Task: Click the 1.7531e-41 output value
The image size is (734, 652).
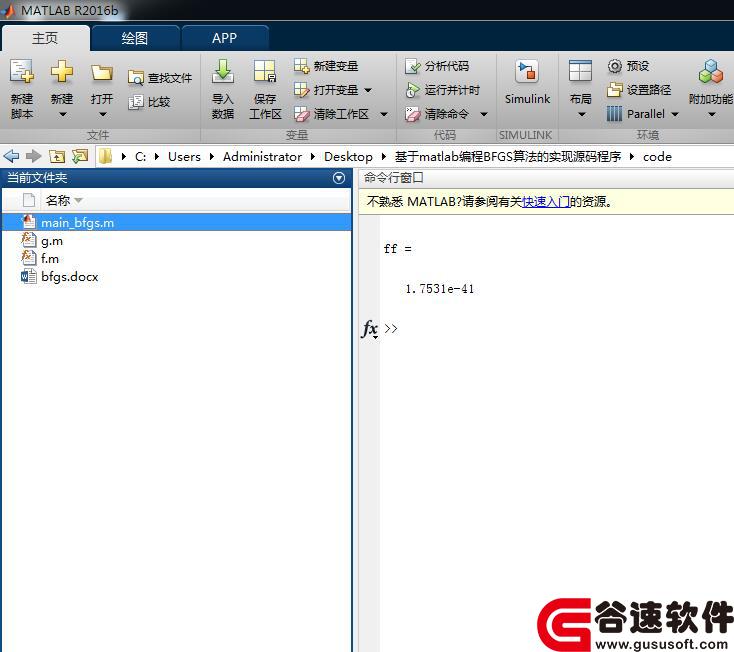Action: click(440, 289)
